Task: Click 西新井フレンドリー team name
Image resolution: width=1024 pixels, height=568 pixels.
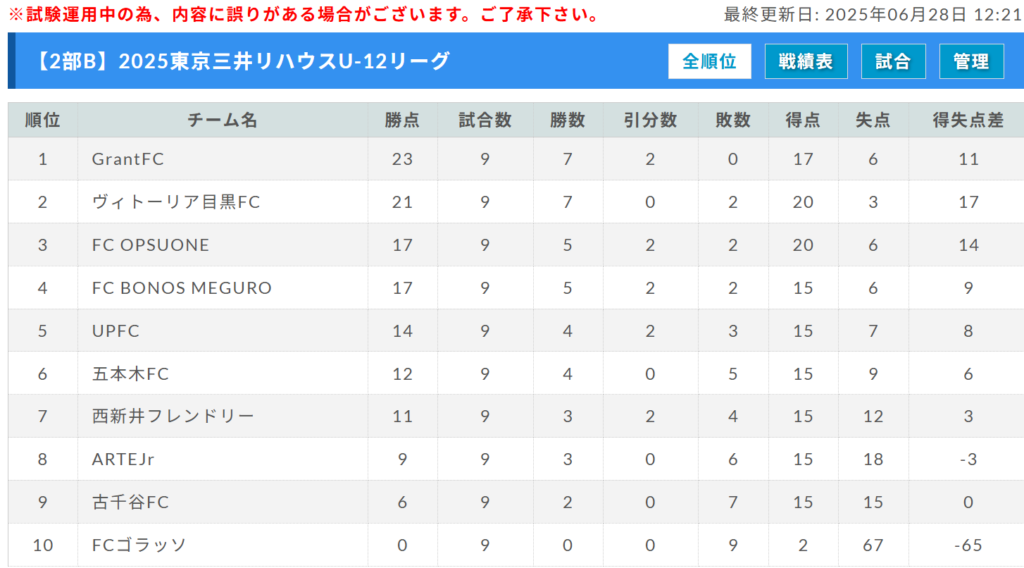Action: [173, 416]
